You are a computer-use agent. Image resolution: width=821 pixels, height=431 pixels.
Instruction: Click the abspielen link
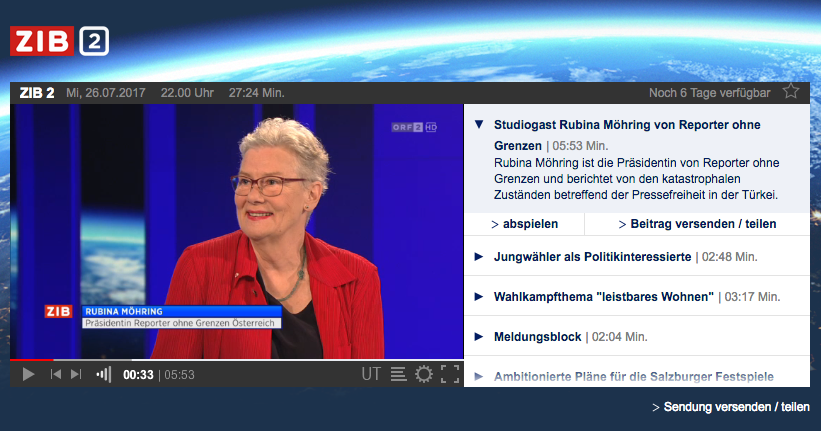coord(525,224)
